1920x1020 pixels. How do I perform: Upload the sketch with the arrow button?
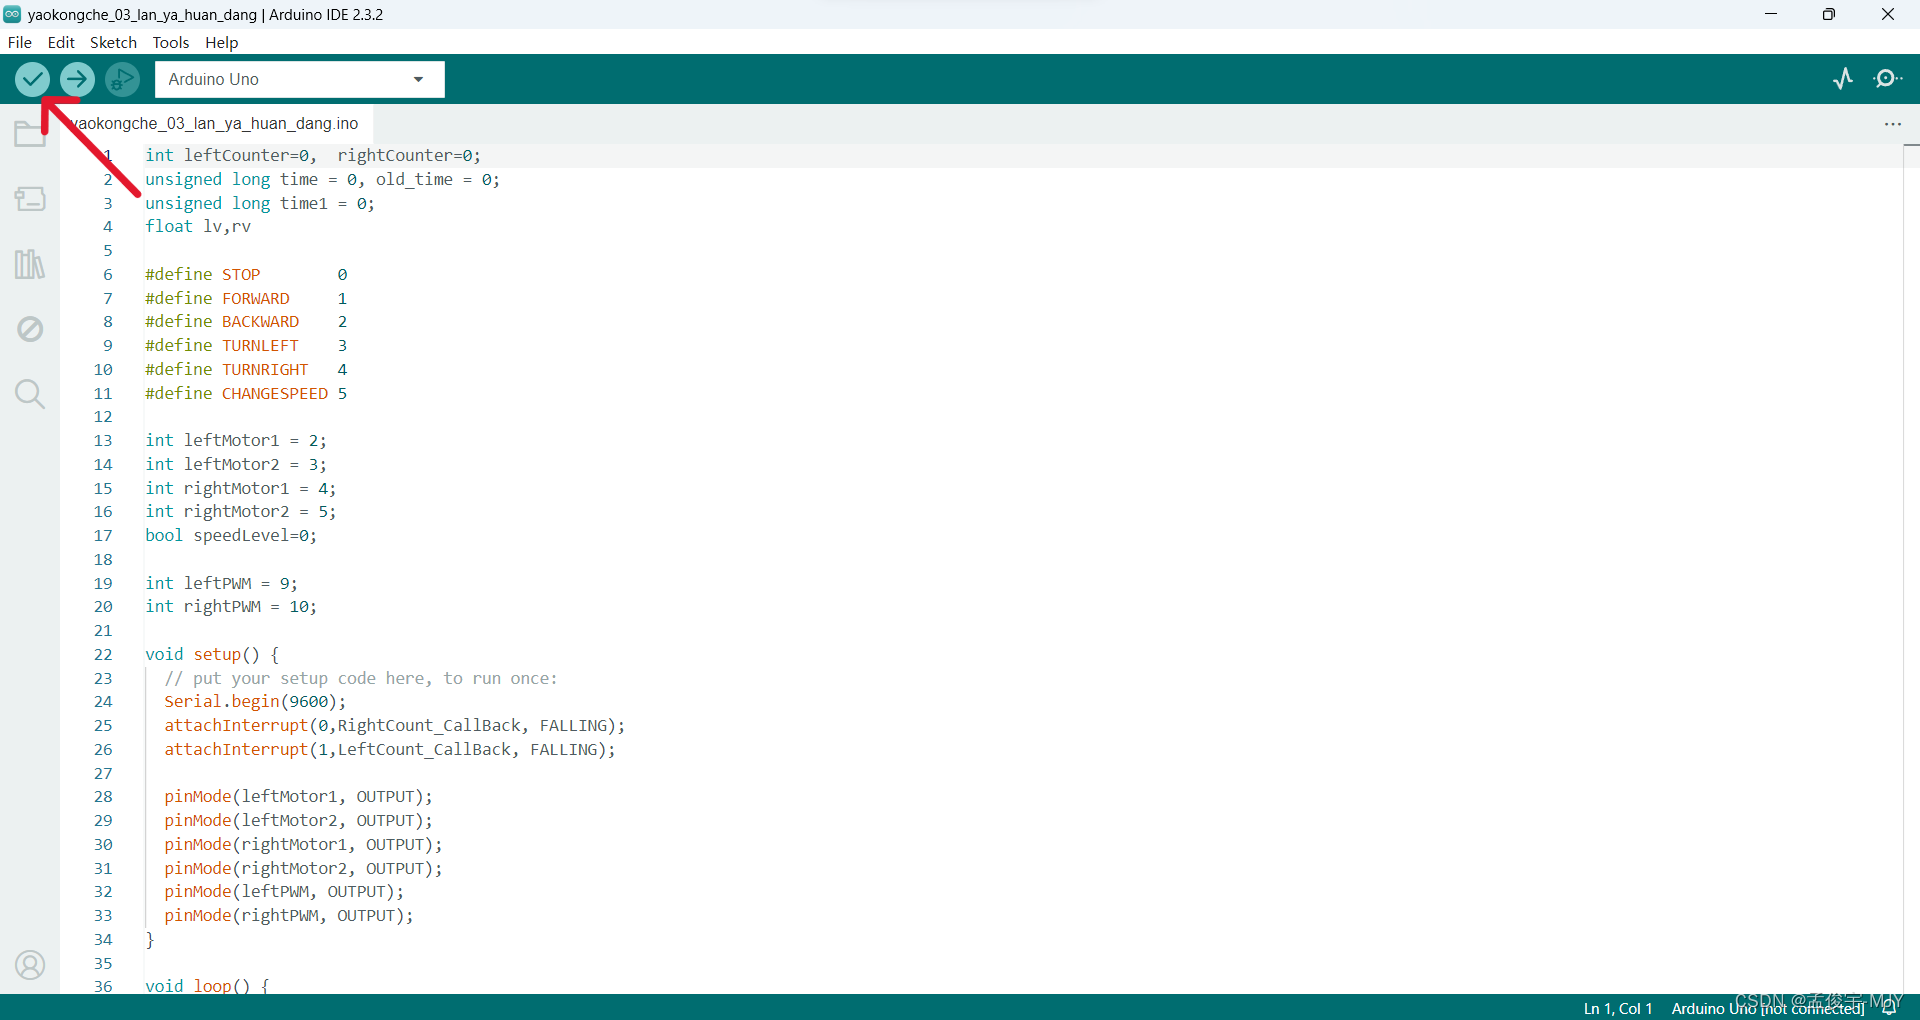pyautogui.click(x=77, y=79)
